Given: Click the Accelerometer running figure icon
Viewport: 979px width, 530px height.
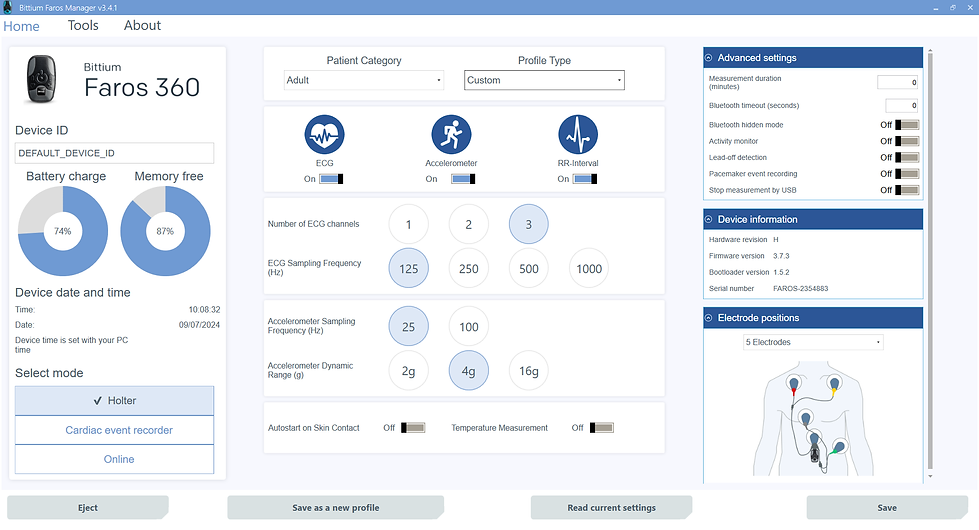Looking at the screenshot, I should (x=451, y=134).
